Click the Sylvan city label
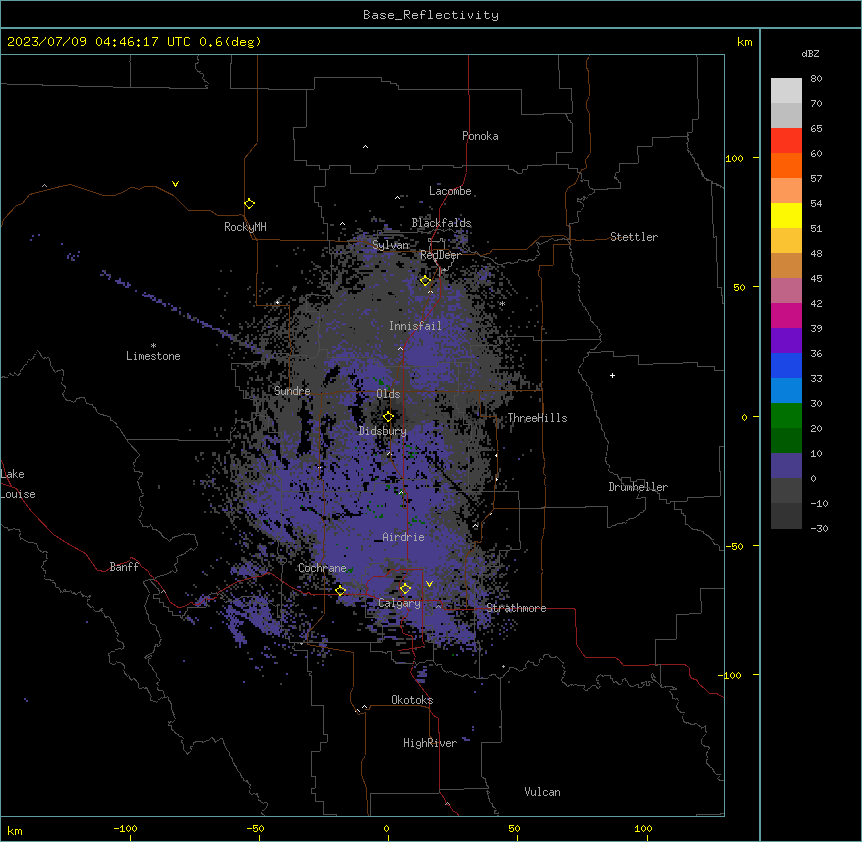The height and width of the screenshot is (842, 862). click(x=390, y=245)
